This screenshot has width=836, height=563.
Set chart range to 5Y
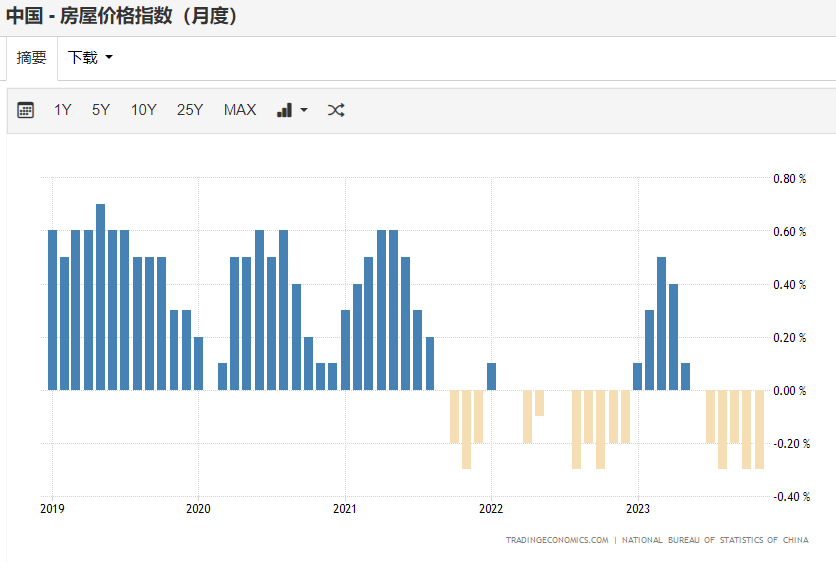click(101, 110)
